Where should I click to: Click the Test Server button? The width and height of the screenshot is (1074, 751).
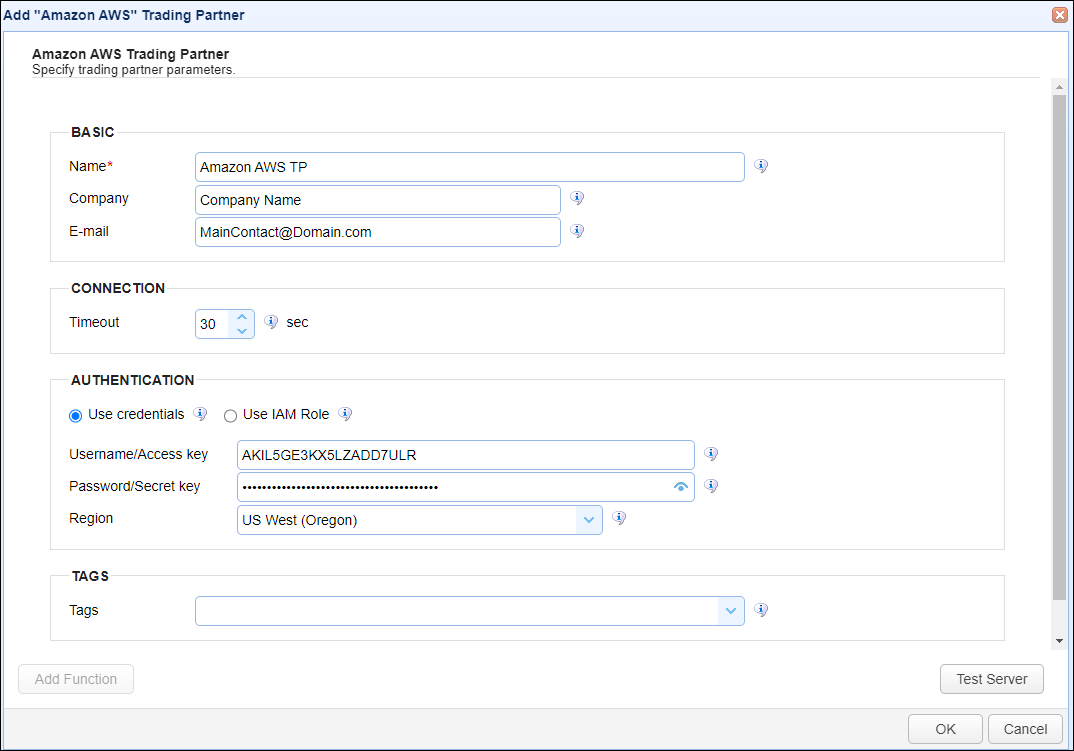coord(992,679)
